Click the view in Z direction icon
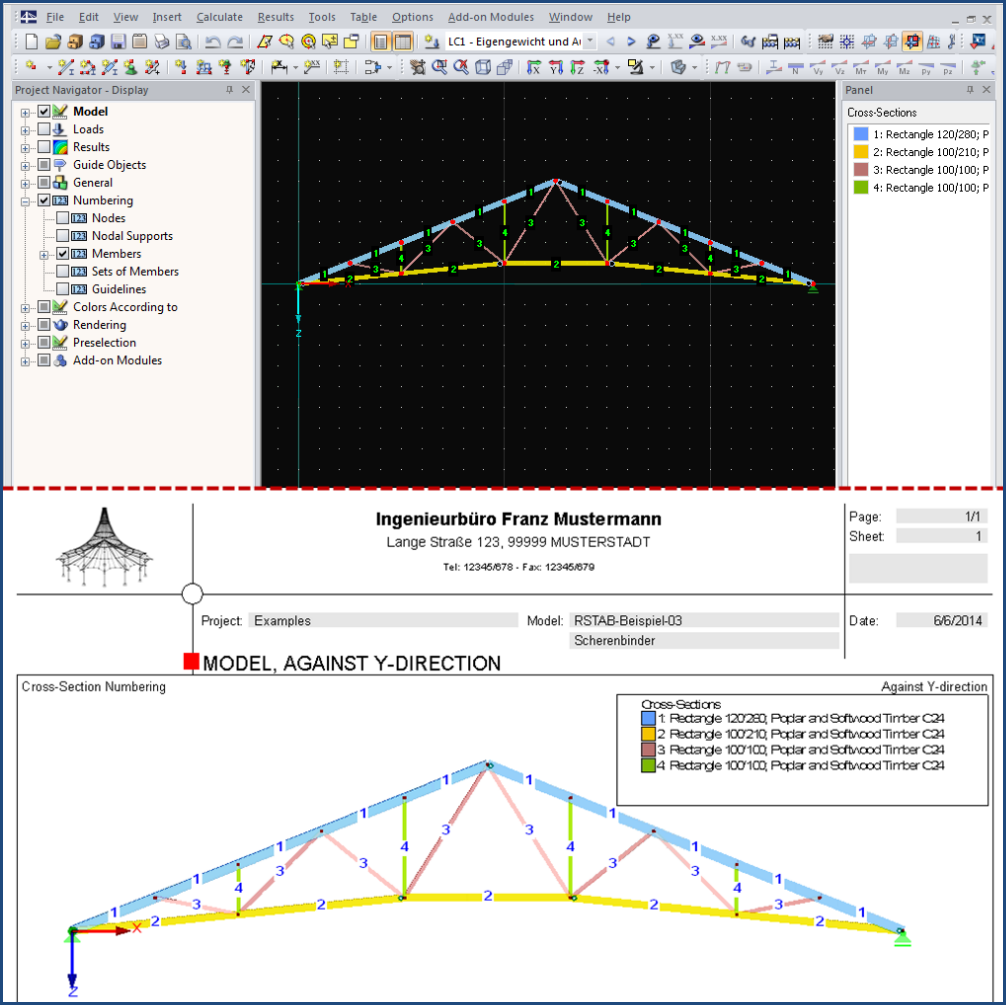Image resolution: width=1006 pixels, height=1005 pixels. tap(577, 67)
